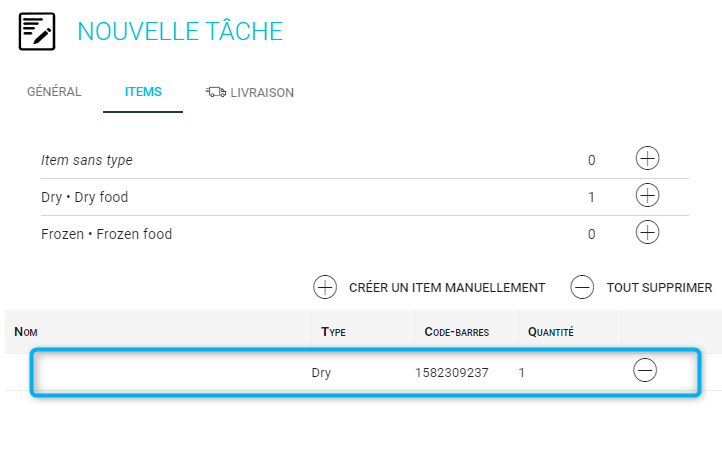Click the Code-barres column header

457,332
